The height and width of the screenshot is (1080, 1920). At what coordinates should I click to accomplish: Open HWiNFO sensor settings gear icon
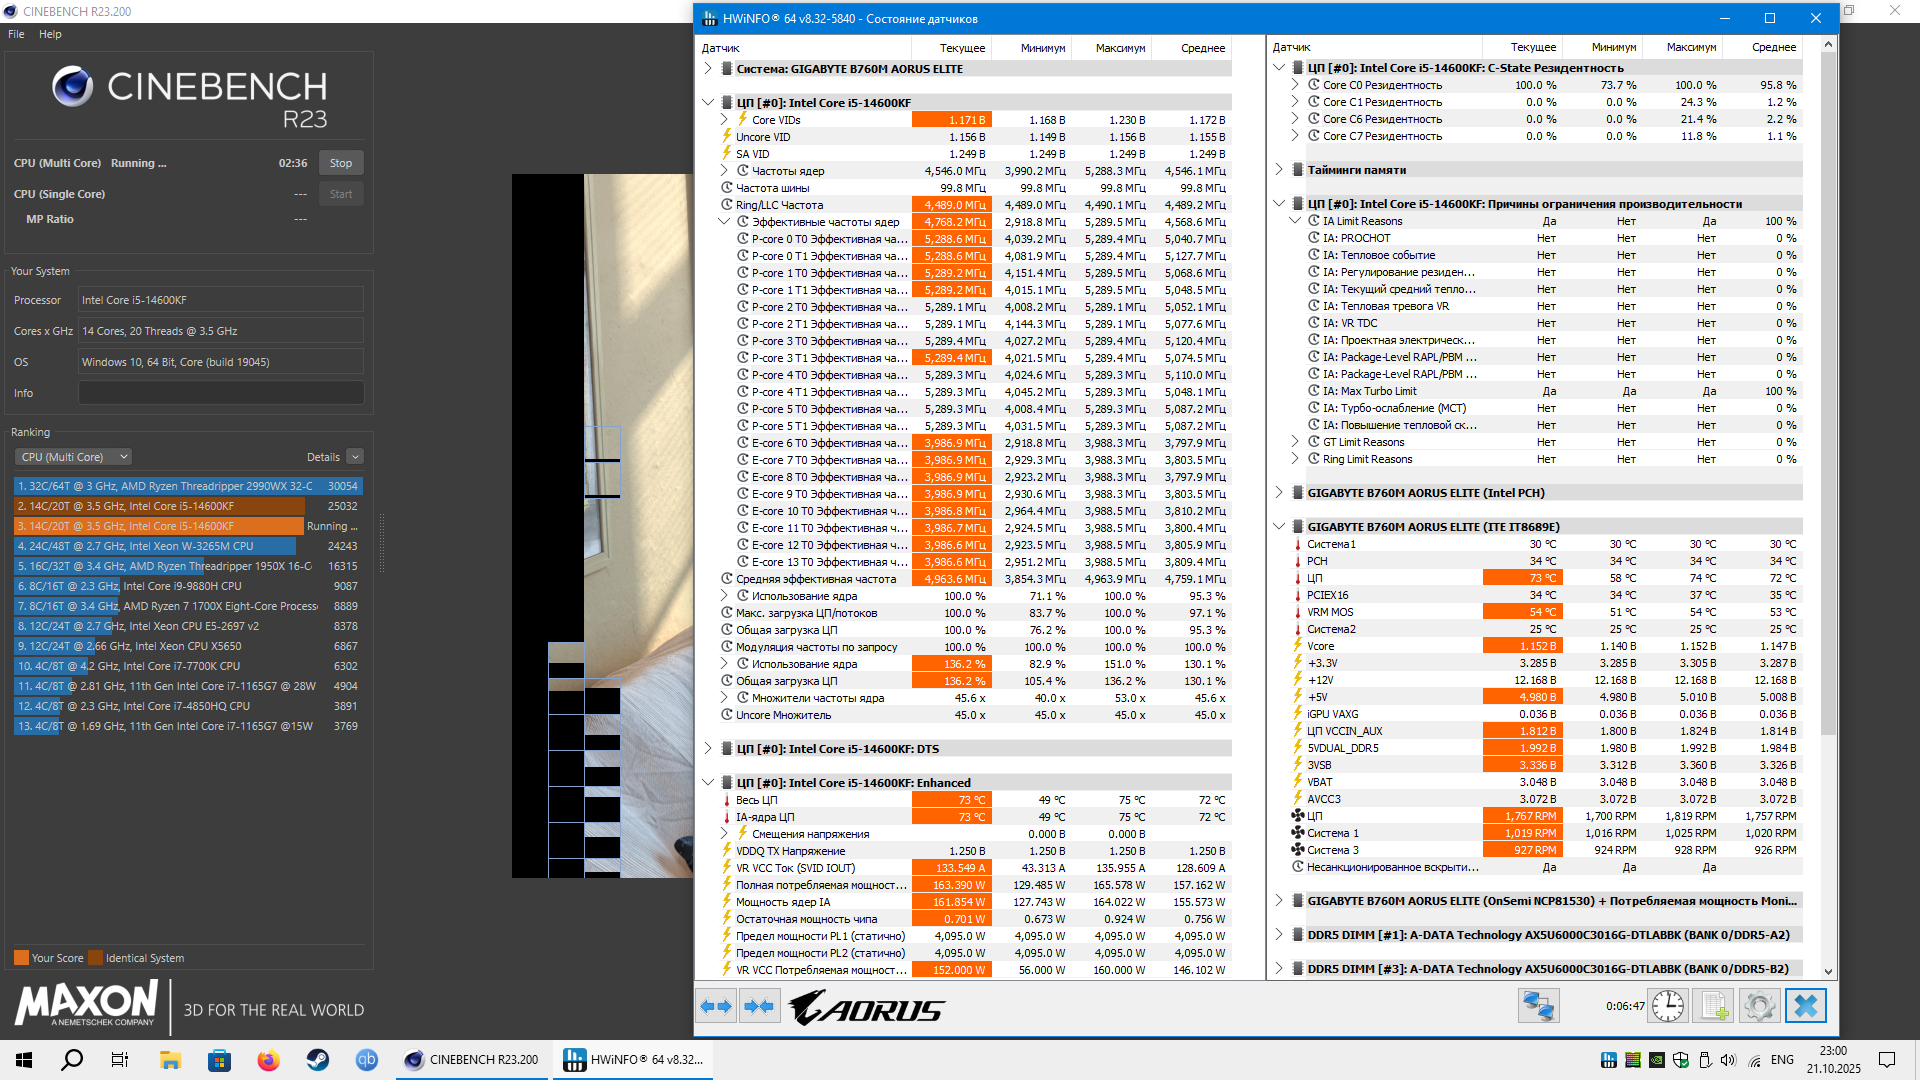coord(1759,1006)
